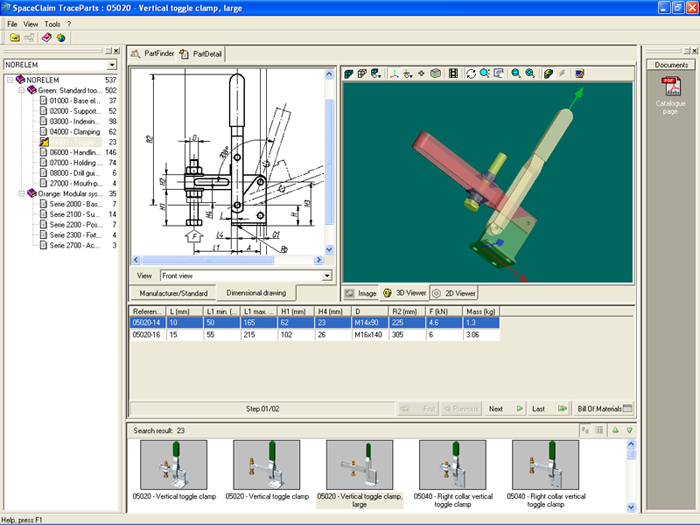Click the colored globe icon in main toolbar
Viewport: 700px width, 525px height.
(61, 37)
